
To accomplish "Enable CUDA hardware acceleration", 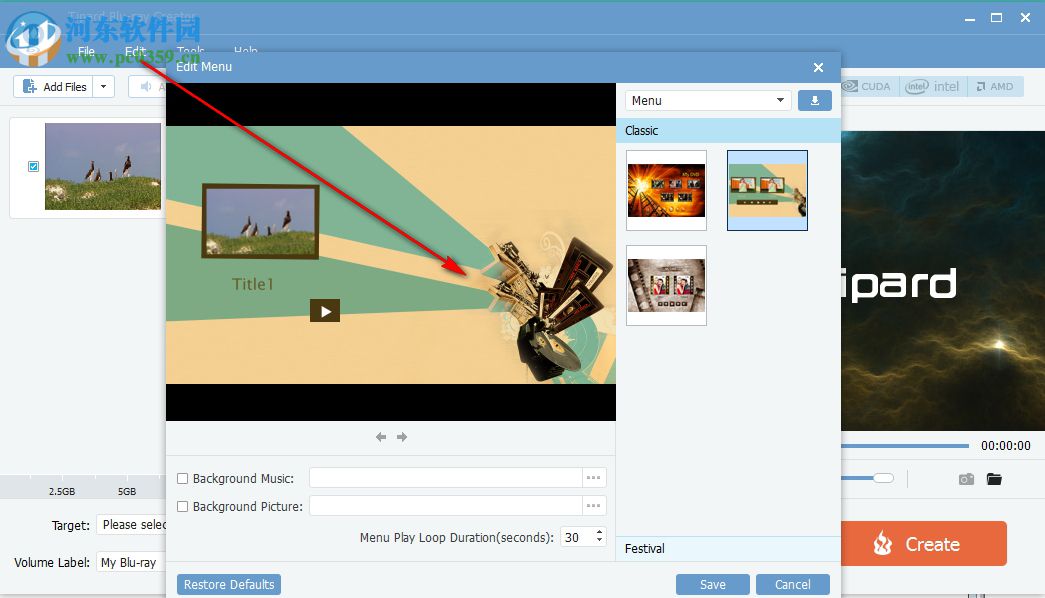I will coord(866,86).
